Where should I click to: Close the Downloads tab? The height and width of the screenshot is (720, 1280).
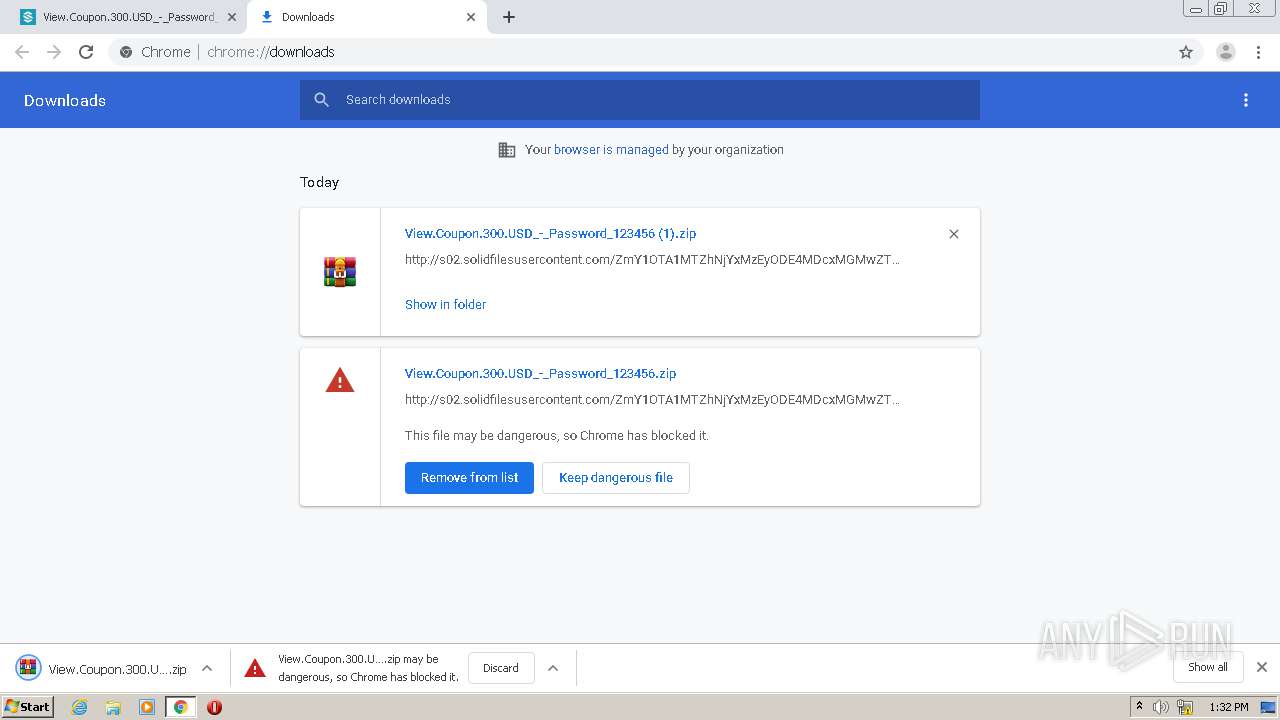point(471,17)
